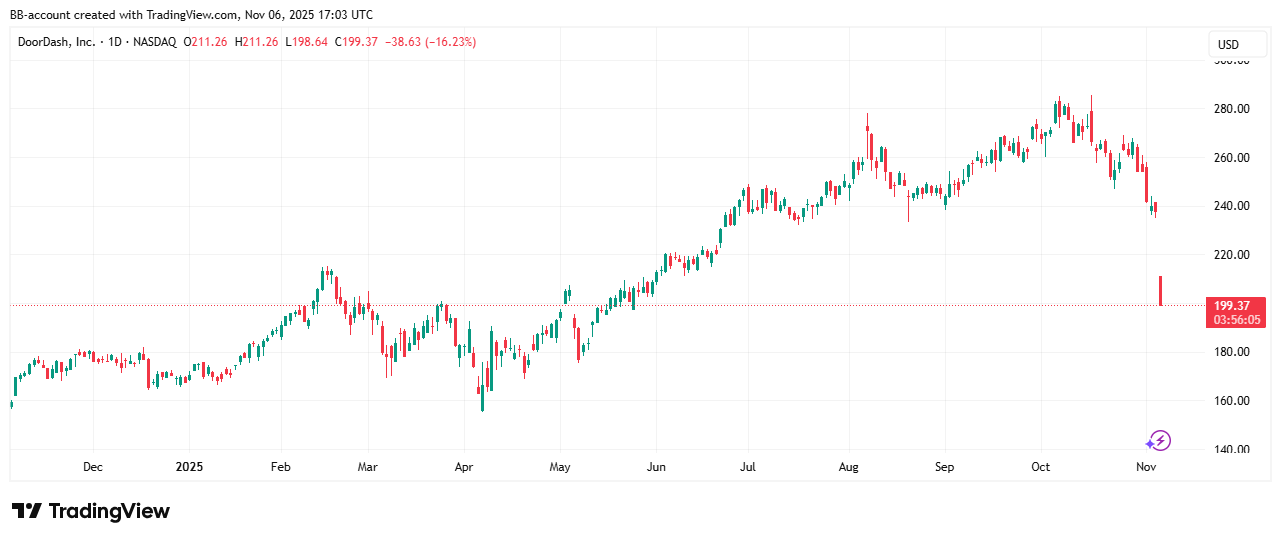Select the Dec label on time axis
Image resolution: width=1281 pixels, height=541 pixels.
click(92, 467)
